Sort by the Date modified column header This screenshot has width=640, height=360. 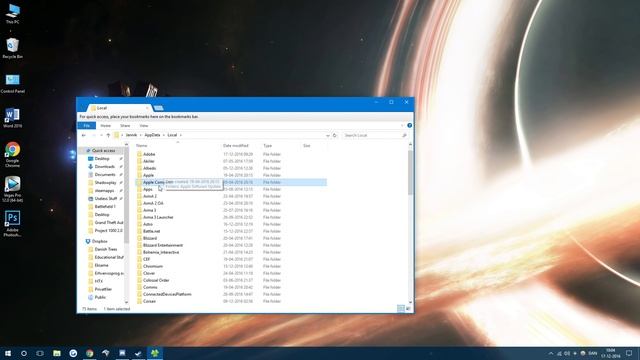[236, 146]
